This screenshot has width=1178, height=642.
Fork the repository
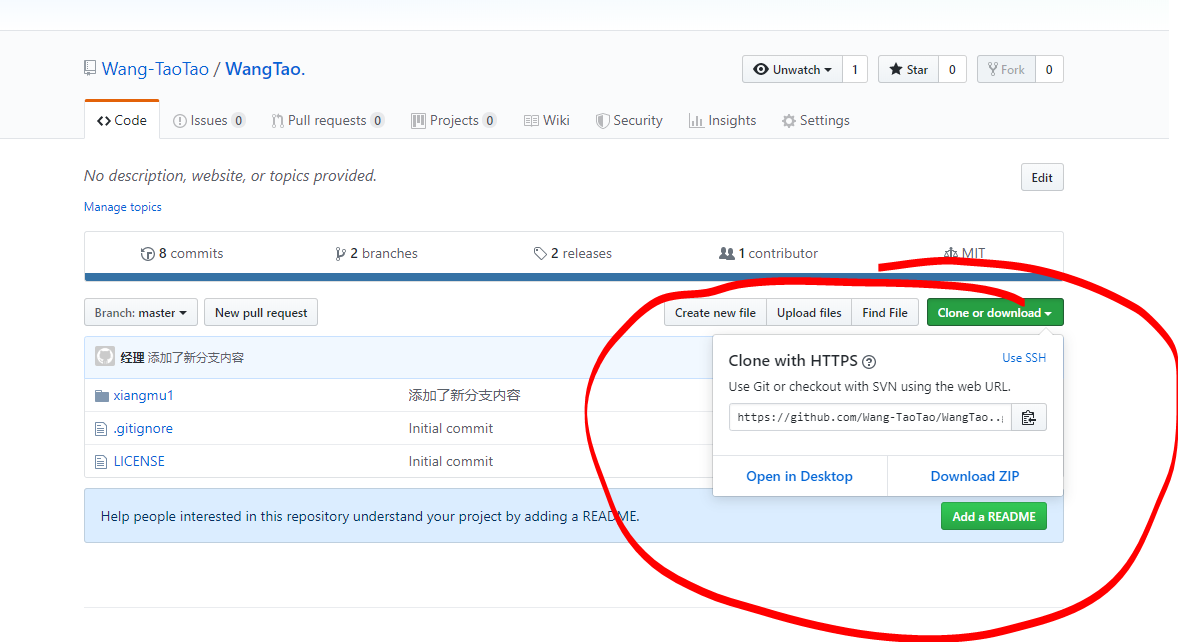coord(1006,69)
